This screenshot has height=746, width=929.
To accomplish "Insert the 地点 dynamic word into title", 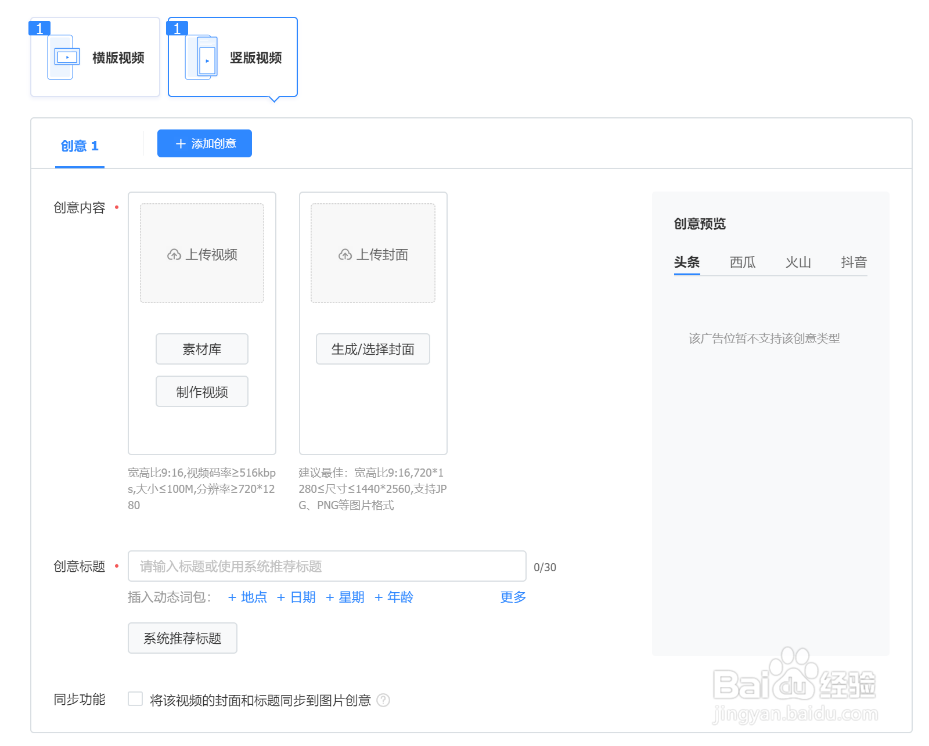I will pos(247,597).
